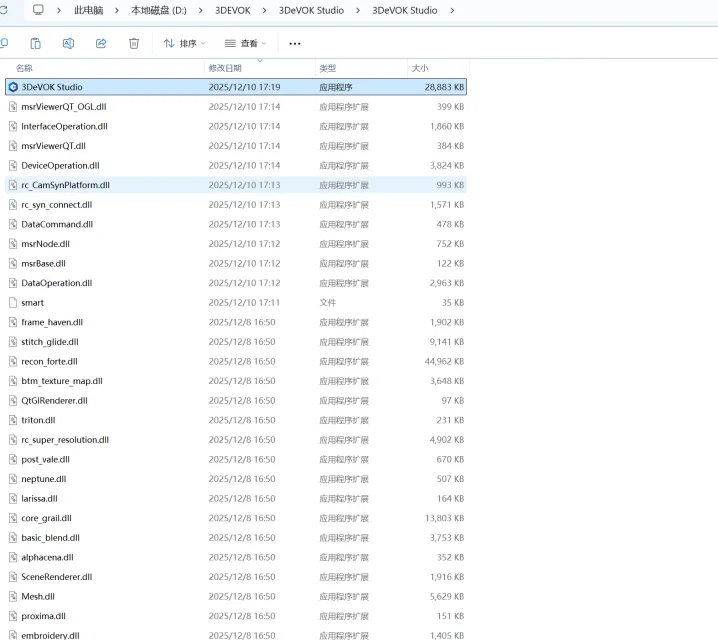The width and height of the screenshot is (718, 641).
Task: Click the 名称 column header
Action: (24, 68)
